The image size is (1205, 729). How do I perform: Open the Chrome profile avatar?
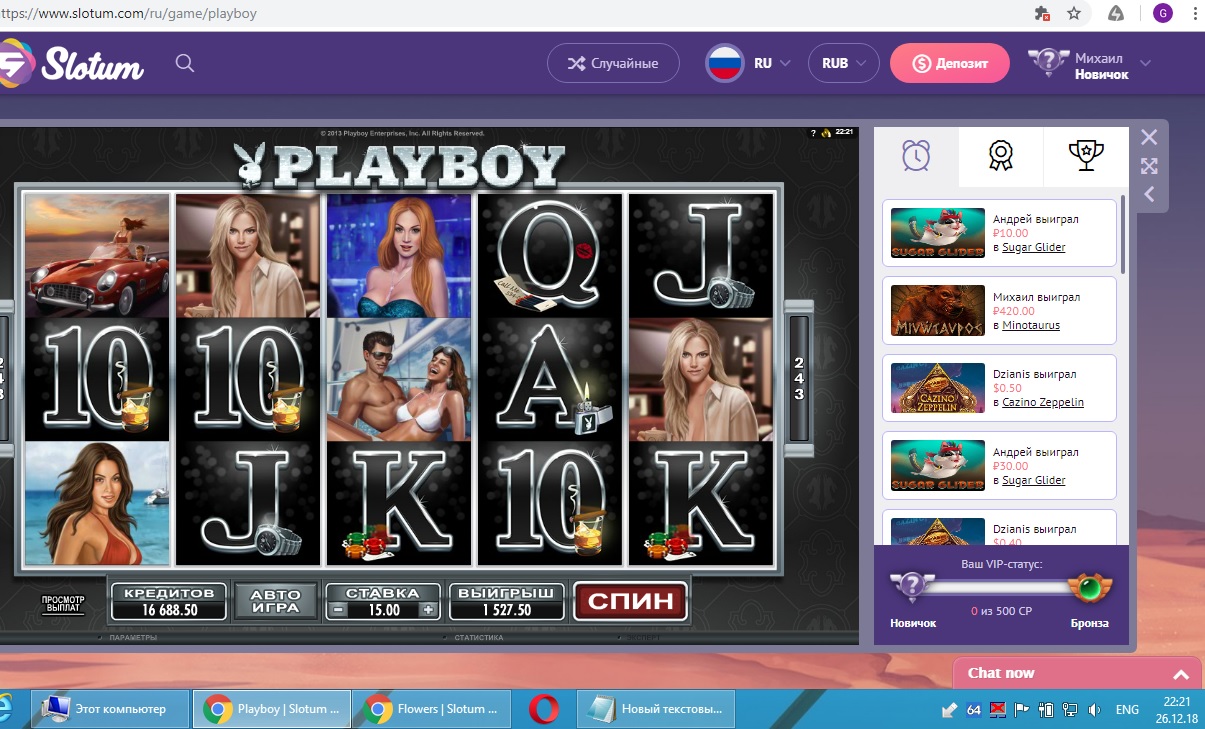[1163, 13]
